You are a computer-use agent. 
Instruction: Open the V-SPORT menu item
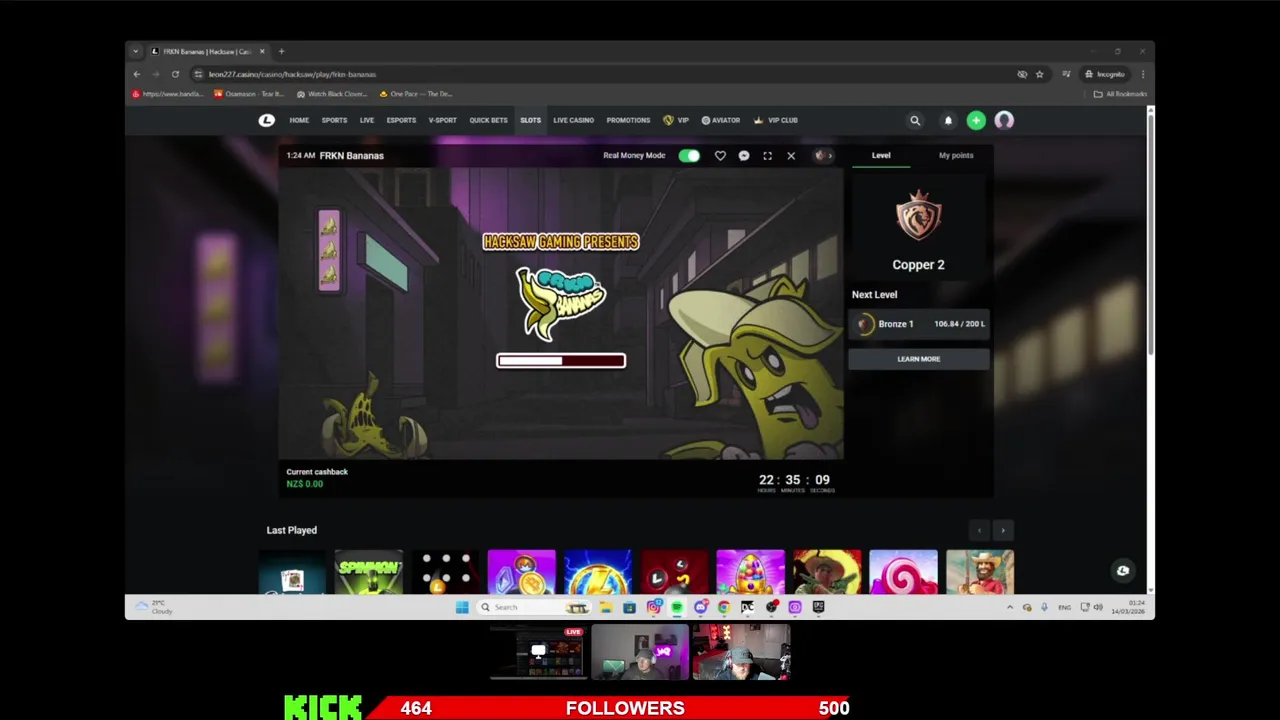(442, 120)
